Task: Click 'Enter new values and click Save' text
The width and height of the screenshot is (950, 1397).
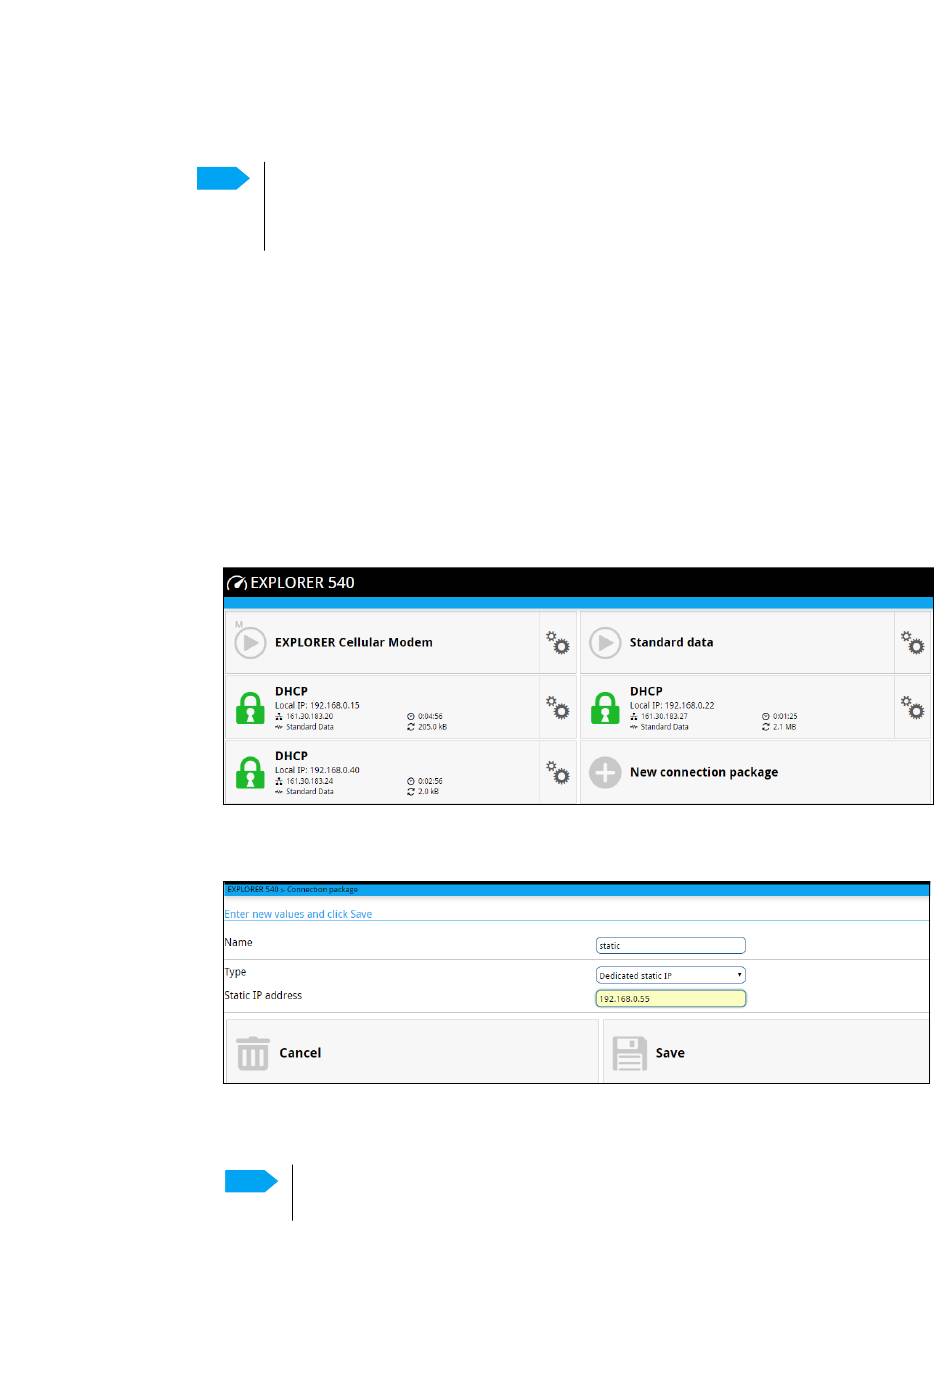Action: [298, 914]
